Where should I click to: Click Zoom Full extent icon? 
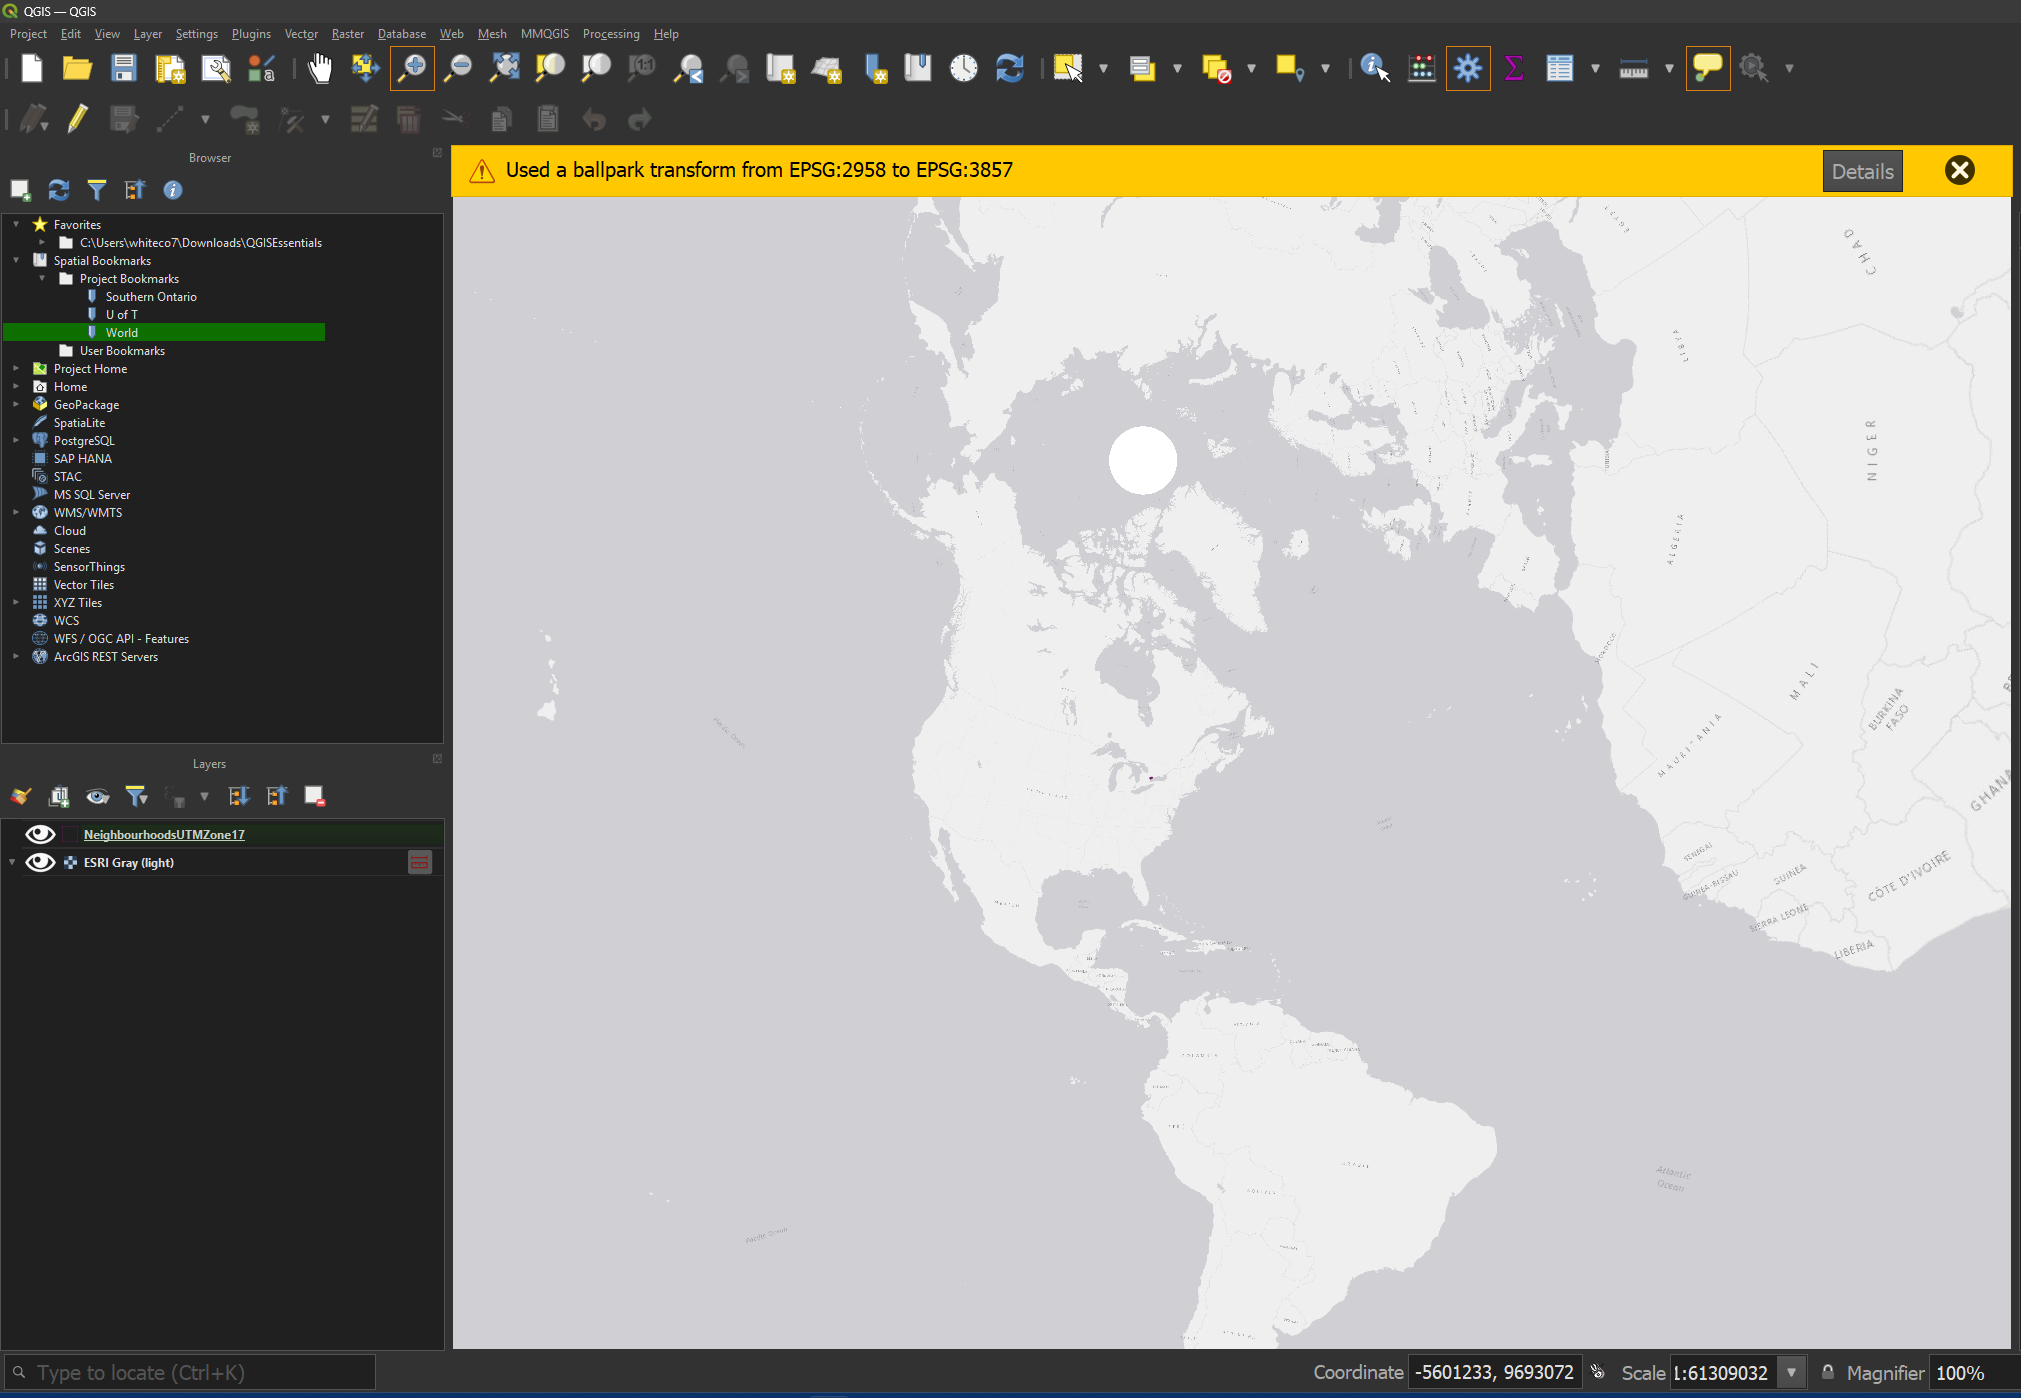pos(504,68)
